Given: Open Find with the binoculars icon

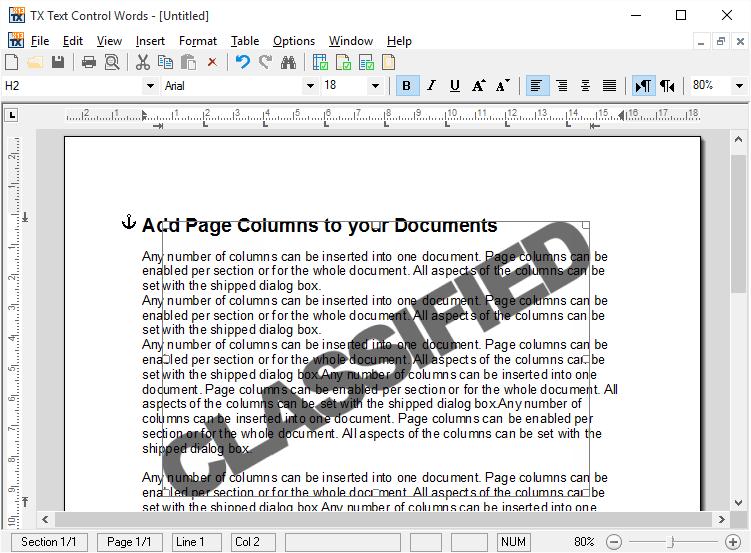Looking at the screenshot, I should click(x=288, y=62).
